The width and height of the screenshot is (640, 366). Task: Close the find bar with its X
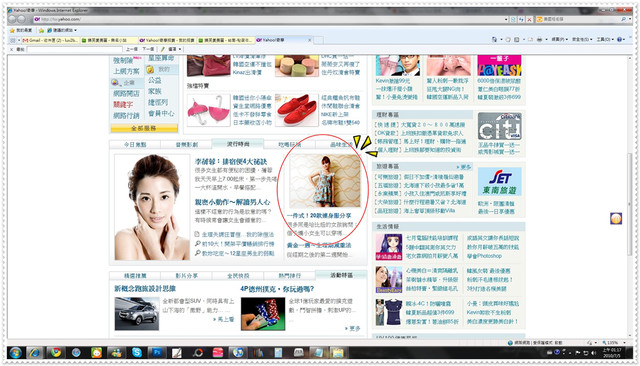11,49
